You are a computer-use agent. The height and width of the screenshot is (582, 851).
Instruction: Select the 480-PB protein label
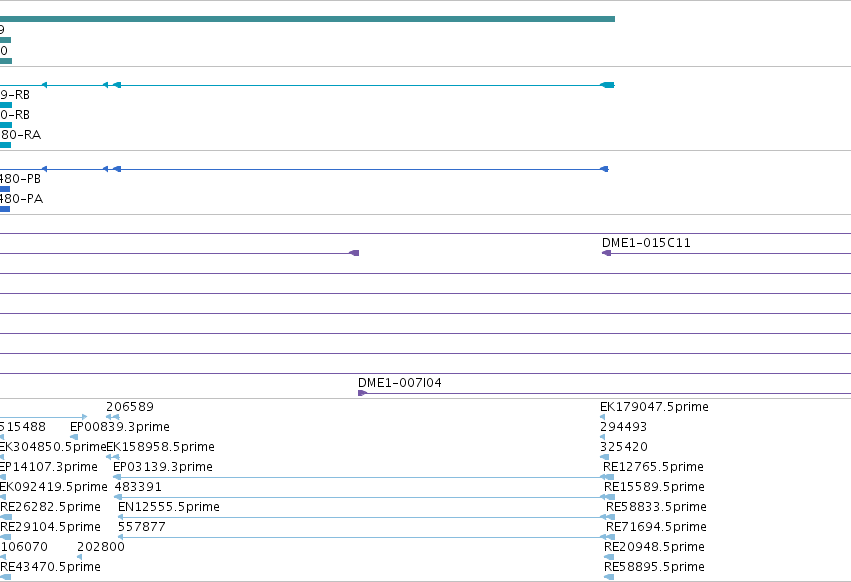[x=20, y=179]
